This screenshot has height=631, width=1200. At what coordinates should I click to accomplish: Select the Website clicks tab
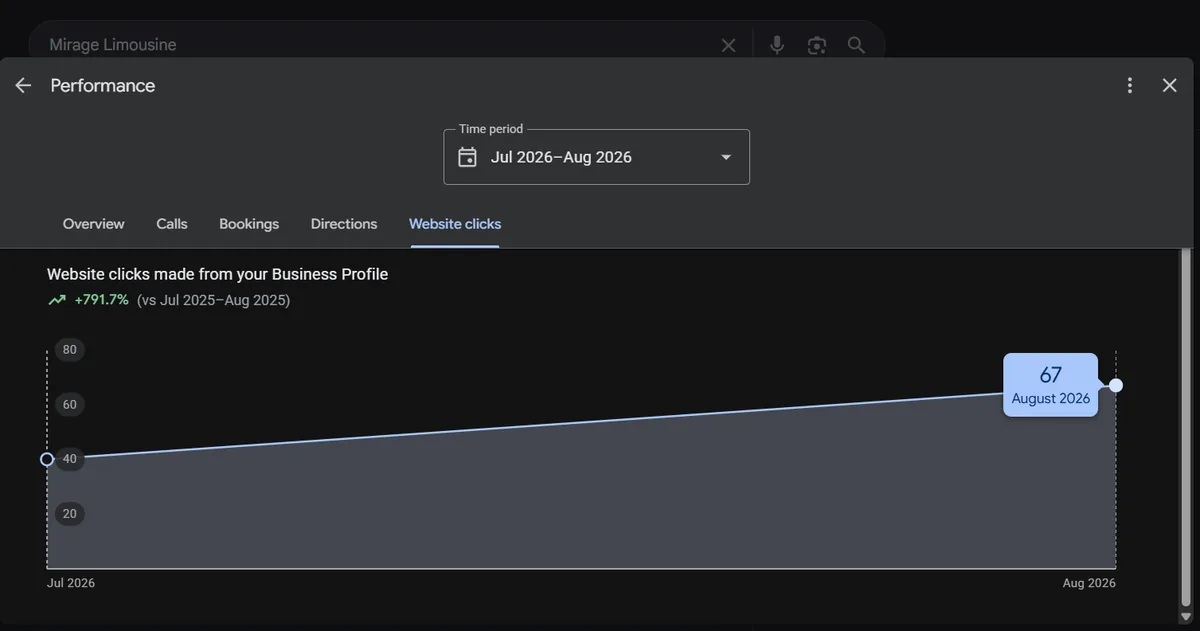455,224
